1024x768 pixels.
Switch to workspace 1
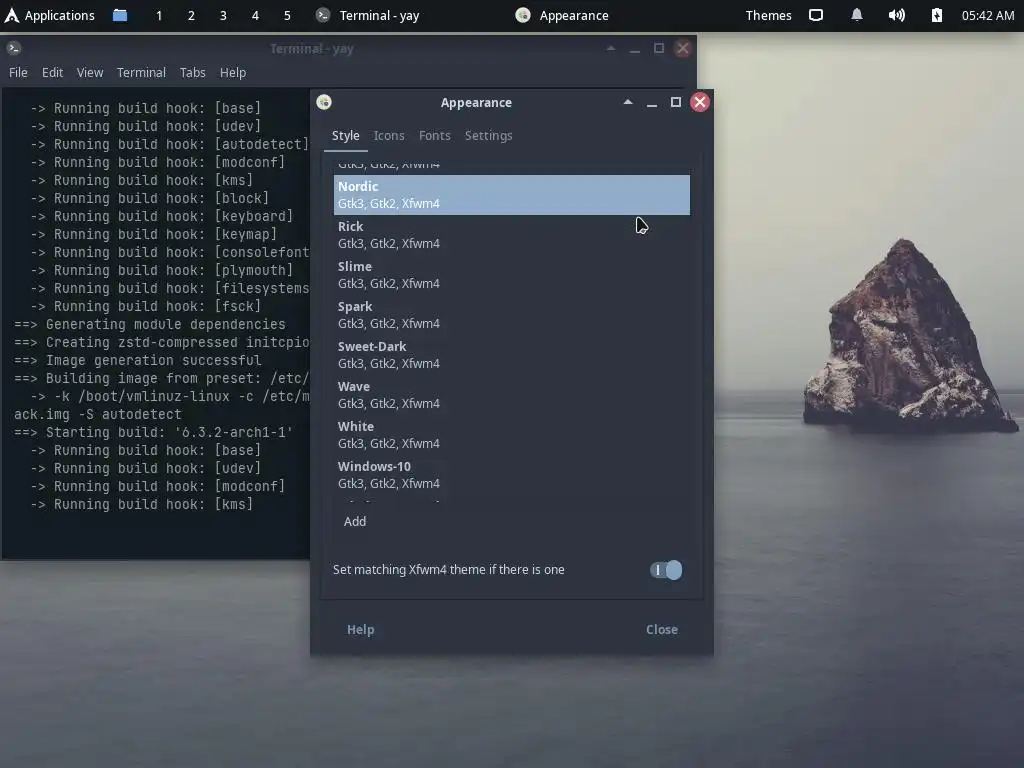(x=159, y=15)
